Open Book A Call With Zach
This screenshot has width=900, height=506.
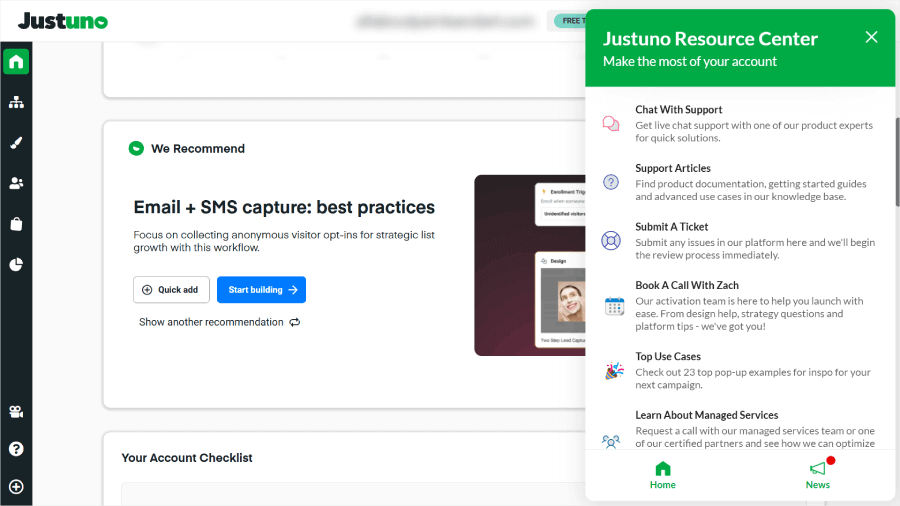pos(686,286)
